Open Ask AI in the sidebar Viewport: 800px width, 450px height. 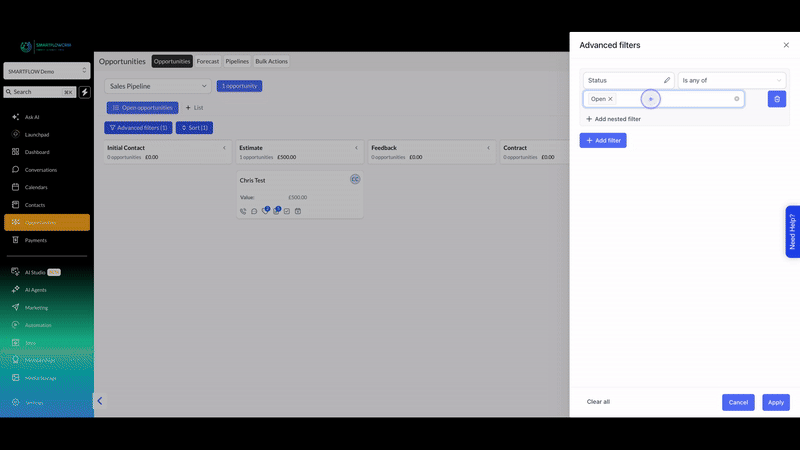pyautogui.click(x=32, y=117)
